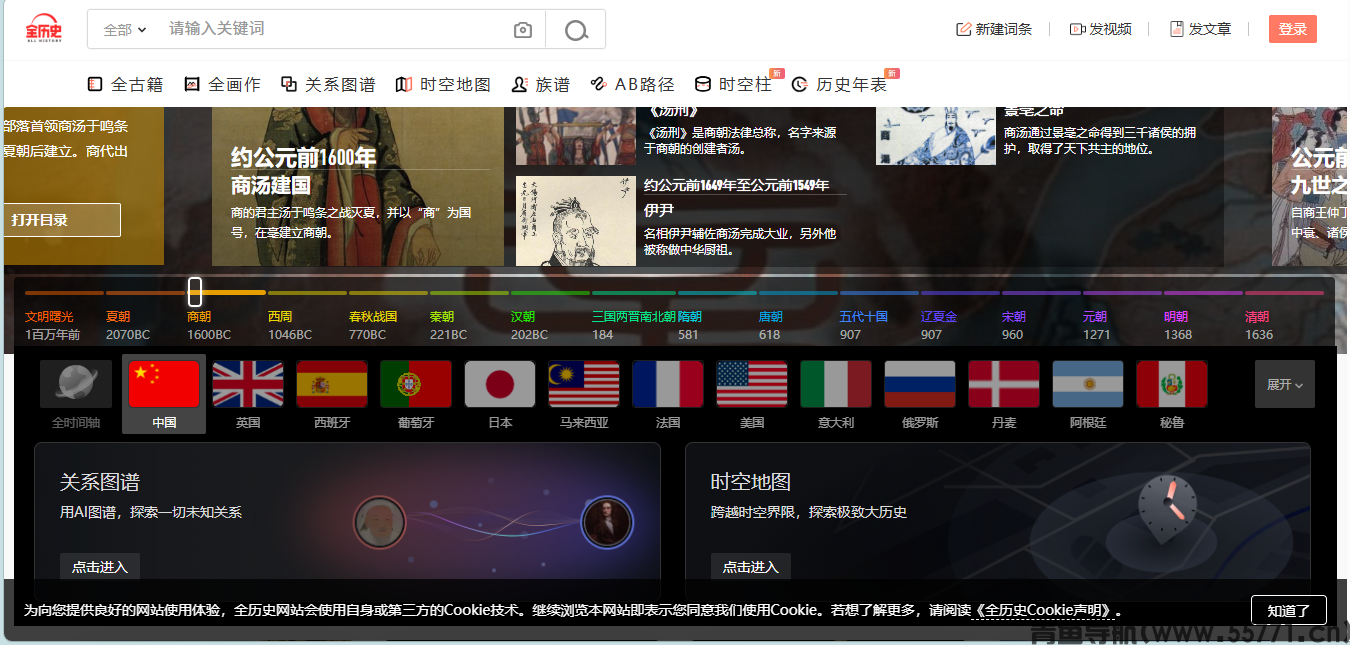Click the magnifier search button
The width and height of the screenshot is (1350, 645).
pos(576,30)
